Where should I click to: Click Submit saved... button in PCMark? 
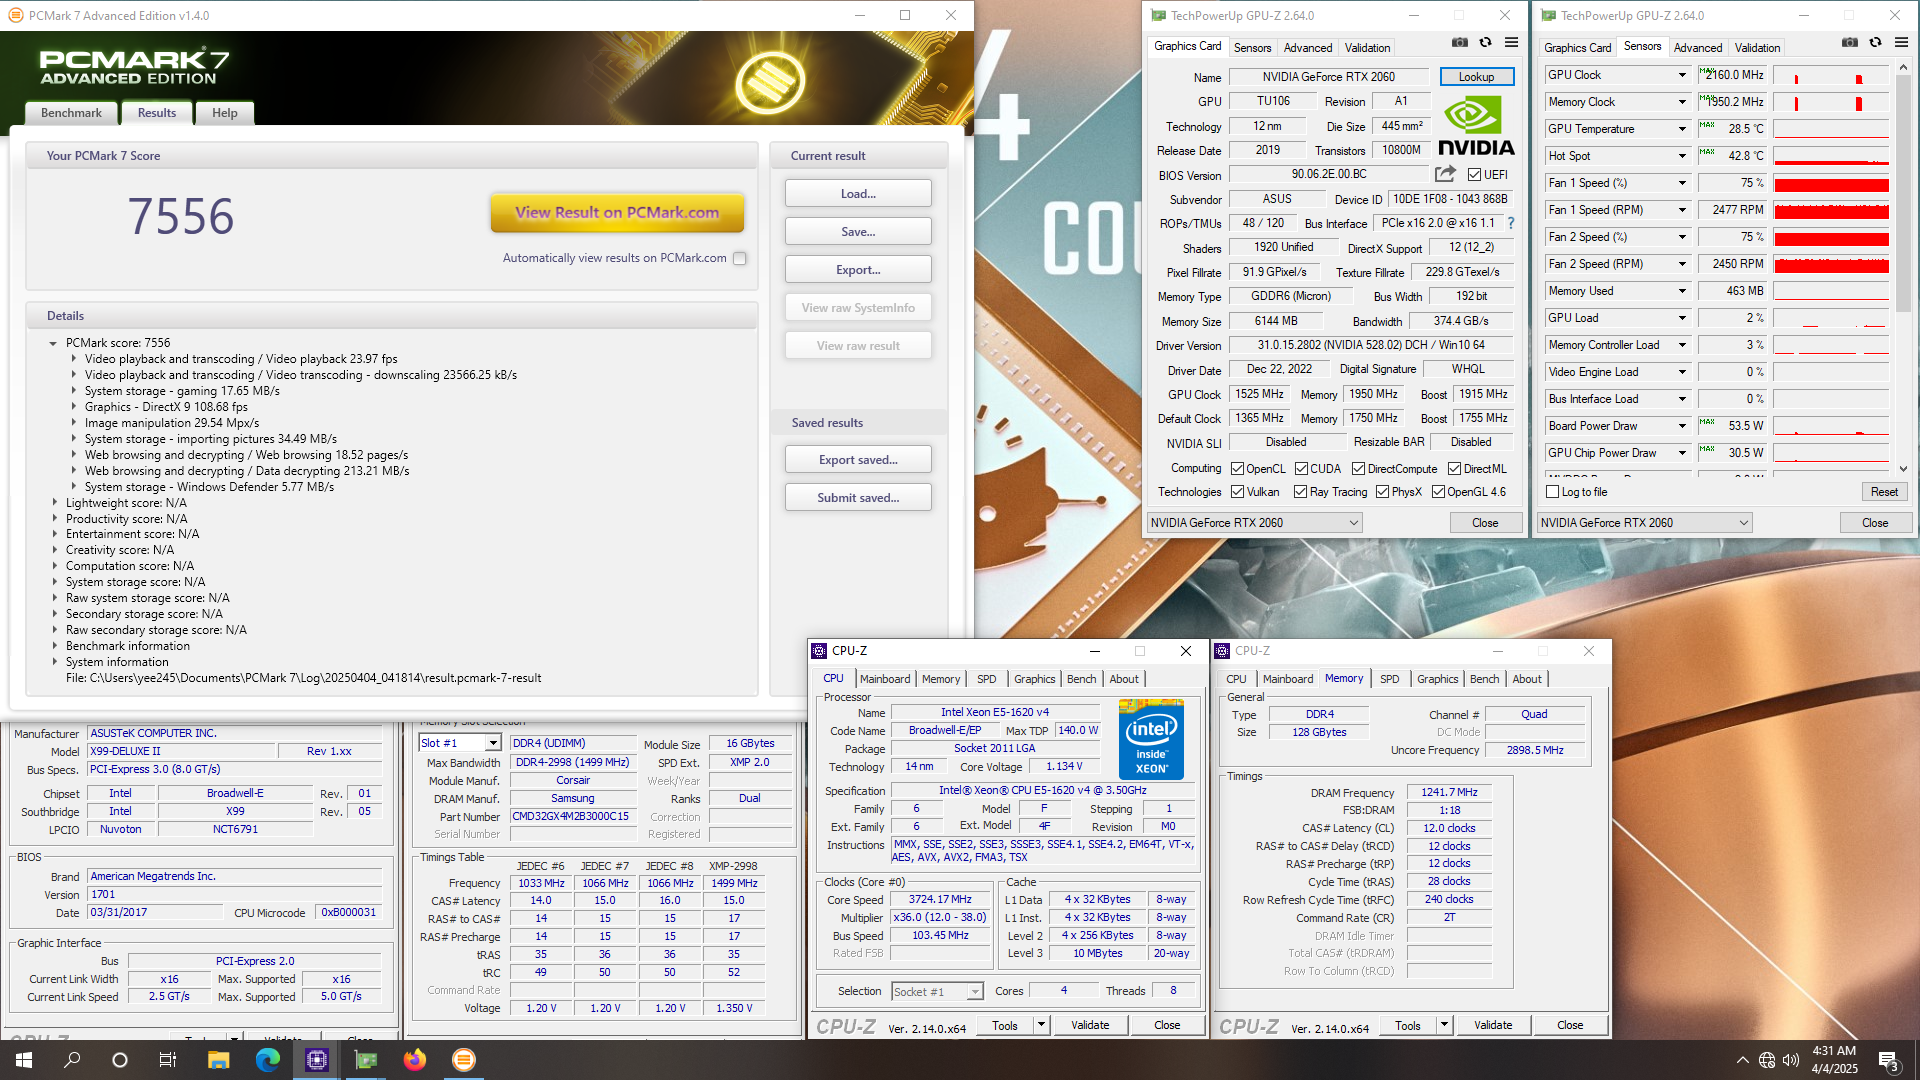pyautogui.click(x=858, y=498)
